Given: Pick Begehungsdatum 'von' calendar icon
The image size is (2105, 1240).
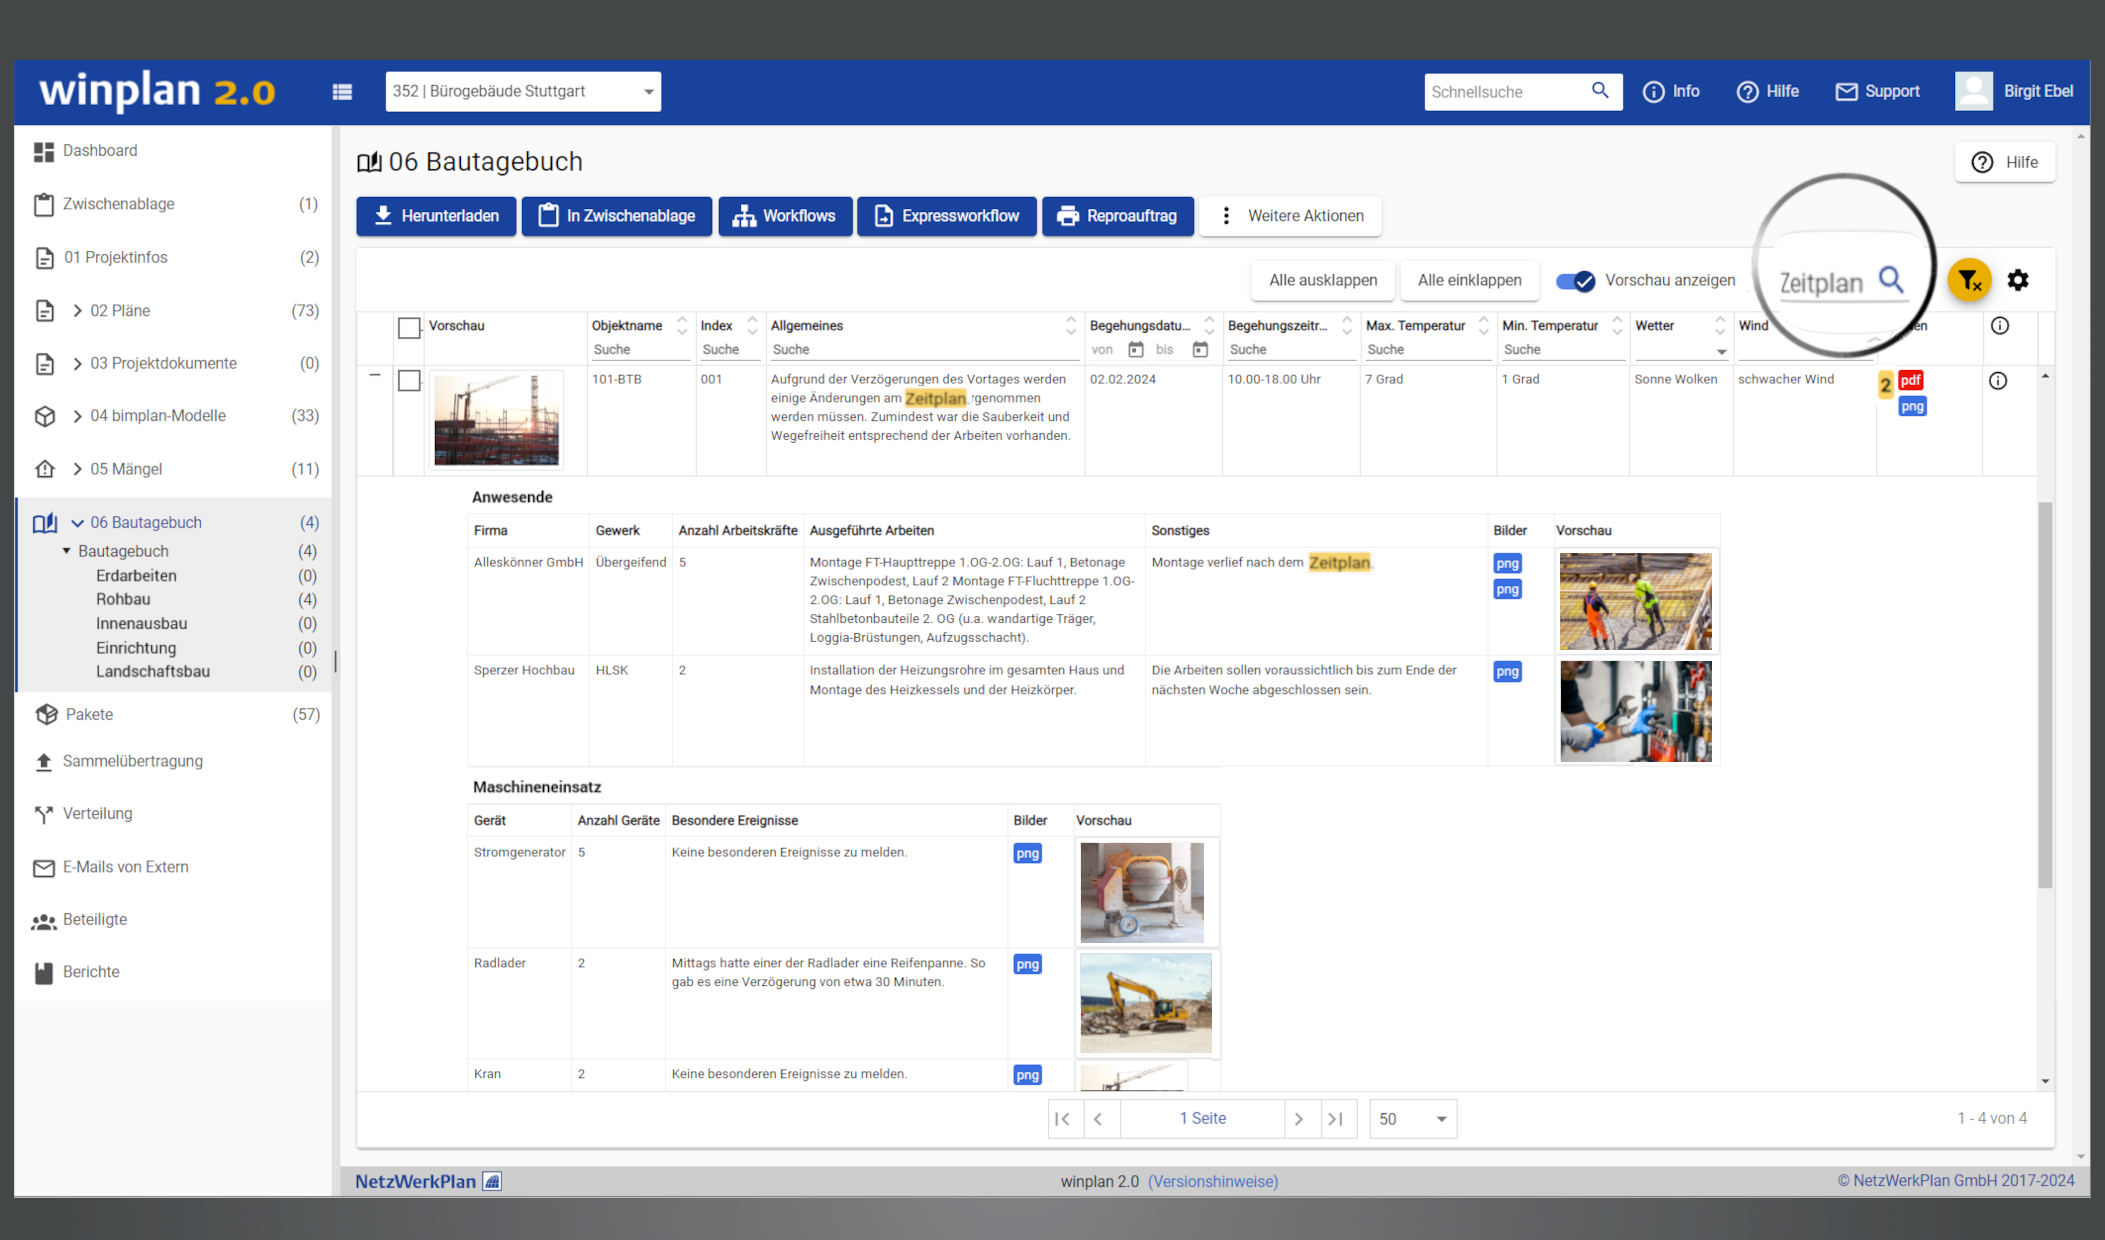Looking at the screenshot, I should click(1135, 349).
